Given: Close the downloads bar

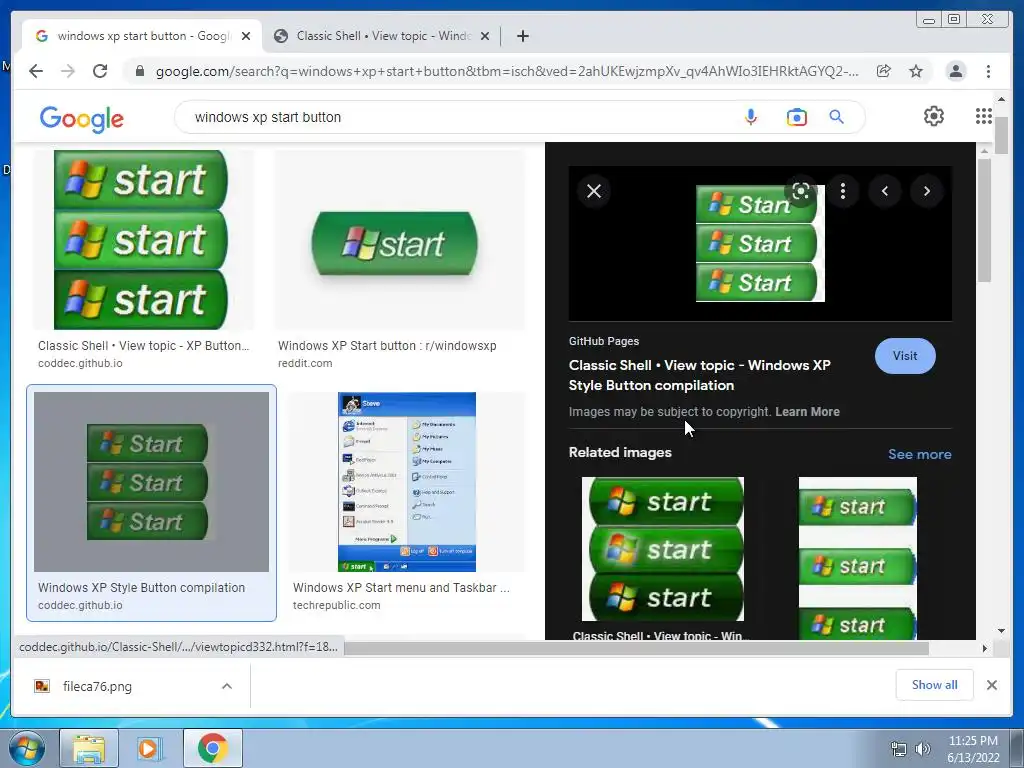Looking at the screenshot, I should (x=991, y=685).
